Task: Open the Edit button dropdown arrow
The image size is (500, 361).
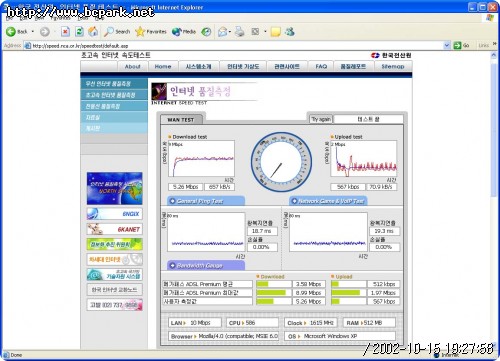Action: 265,32
